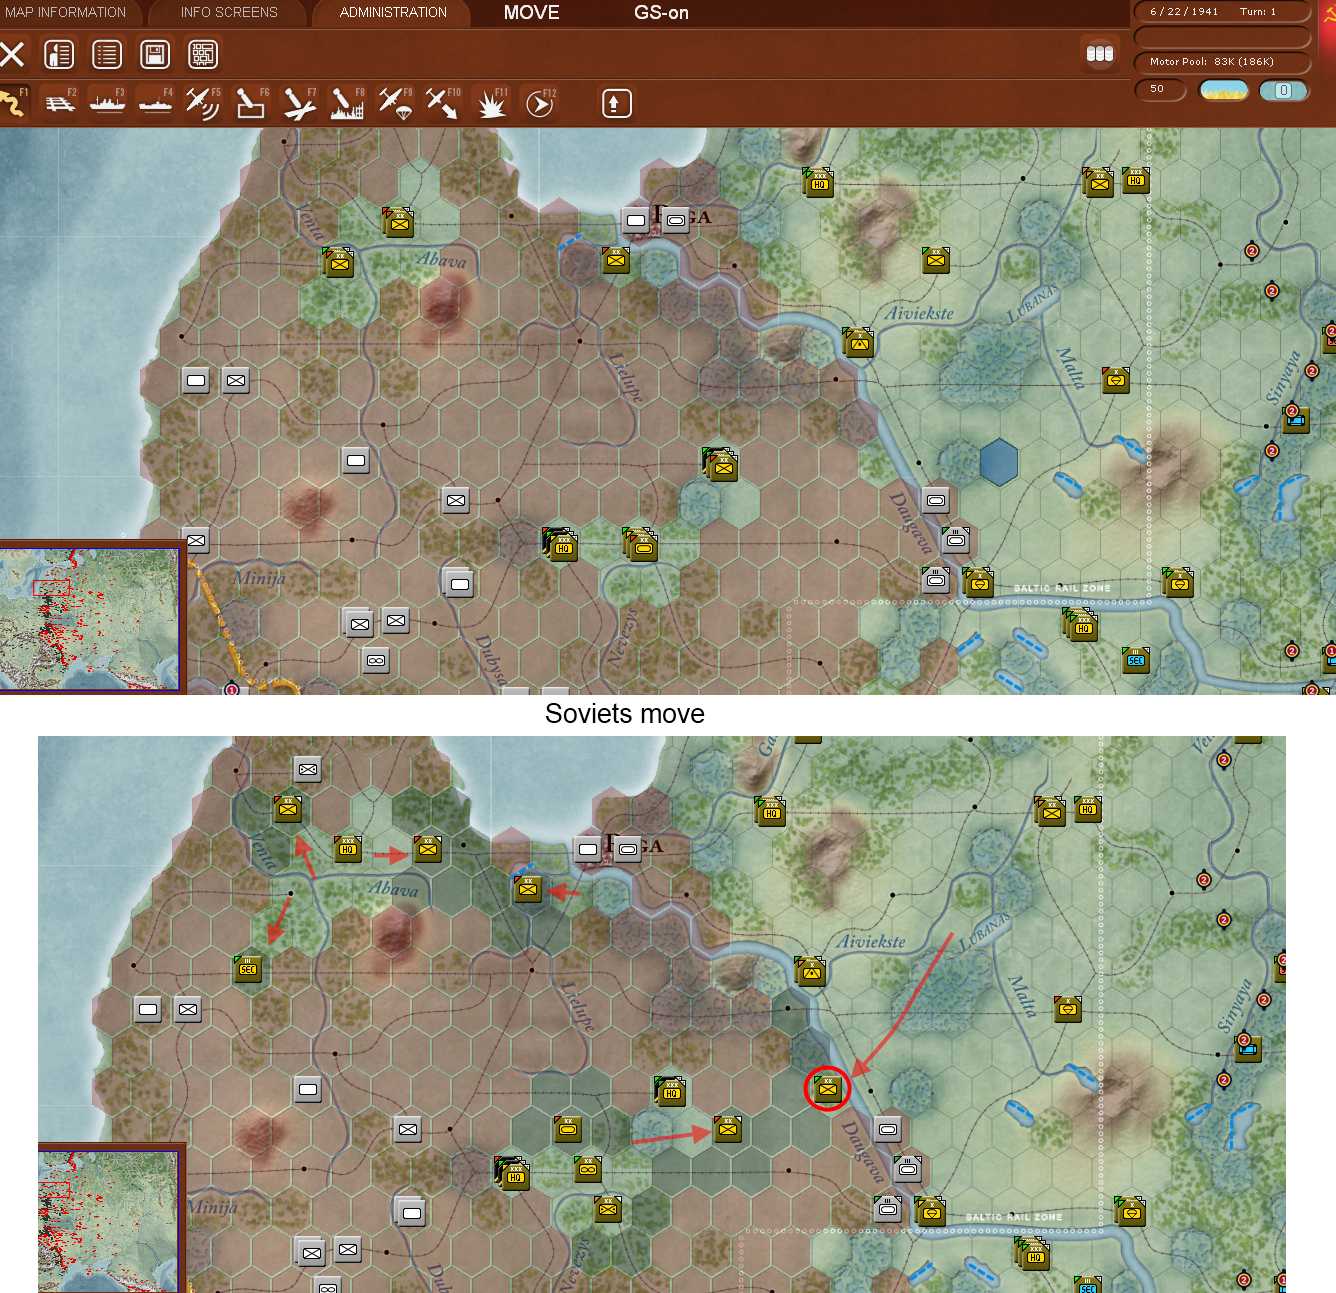Select the F10 air transfer mode
This screenshot has height=1293, width=1336.
pyautogui.click(x=443, y=103)
